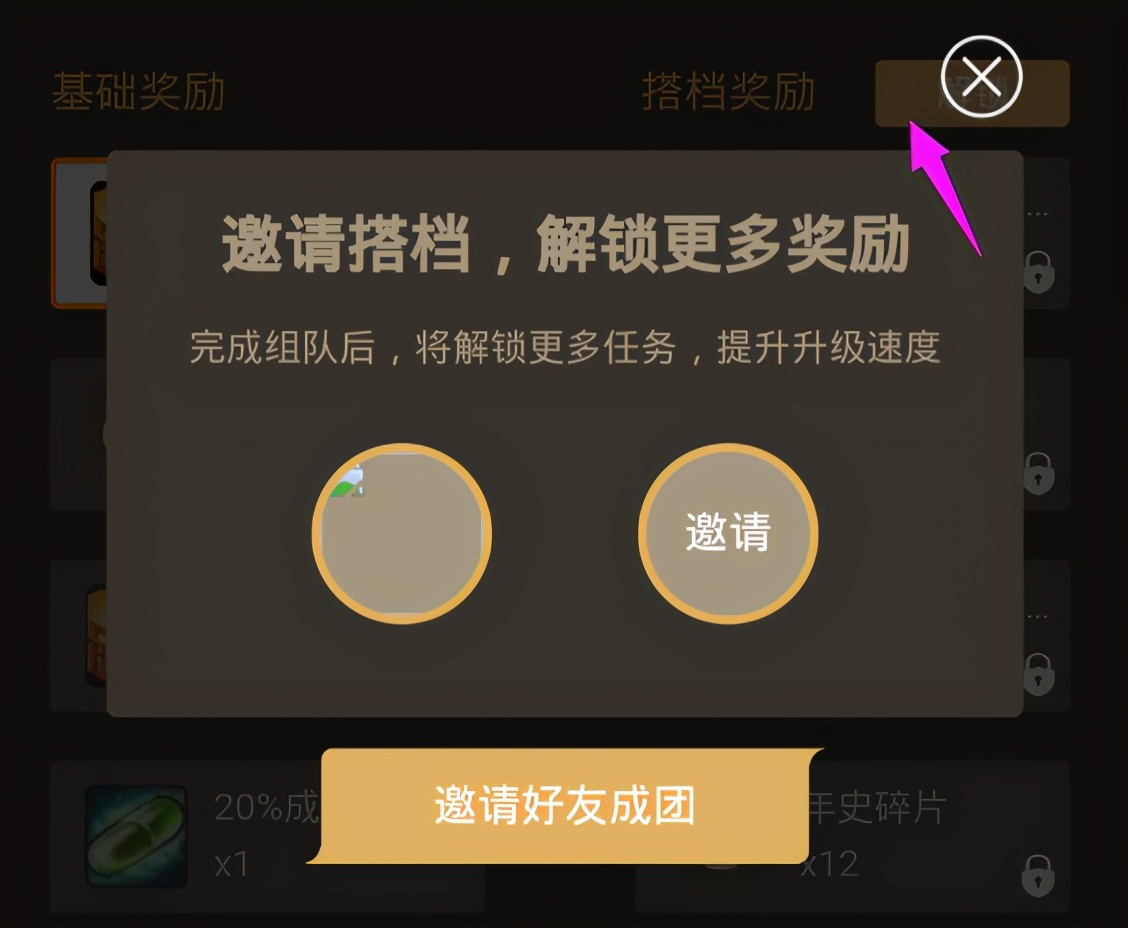The height and width of the screenshot is (928, 1128).
Task: Click the 邀请好友成团 button
Action: coord(565,805)
